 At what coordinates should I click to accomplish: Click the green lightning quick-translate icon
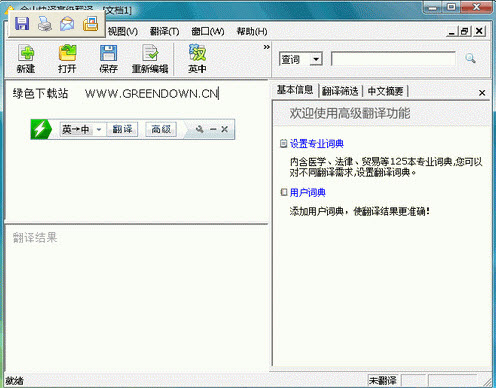(41, 129)
